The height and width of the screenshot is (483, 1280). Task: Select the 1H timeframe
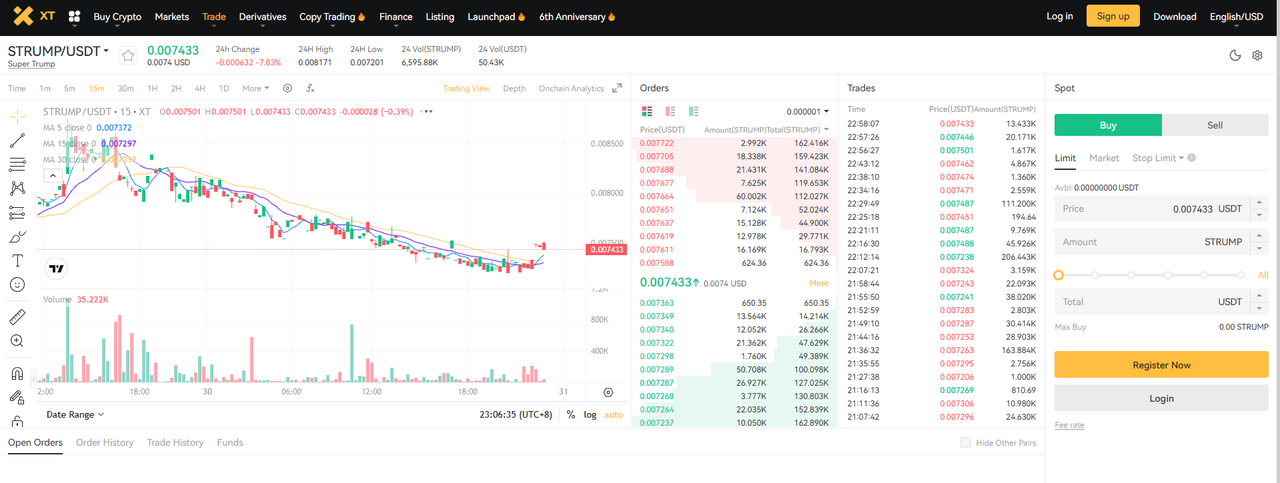tap(152, 88)
